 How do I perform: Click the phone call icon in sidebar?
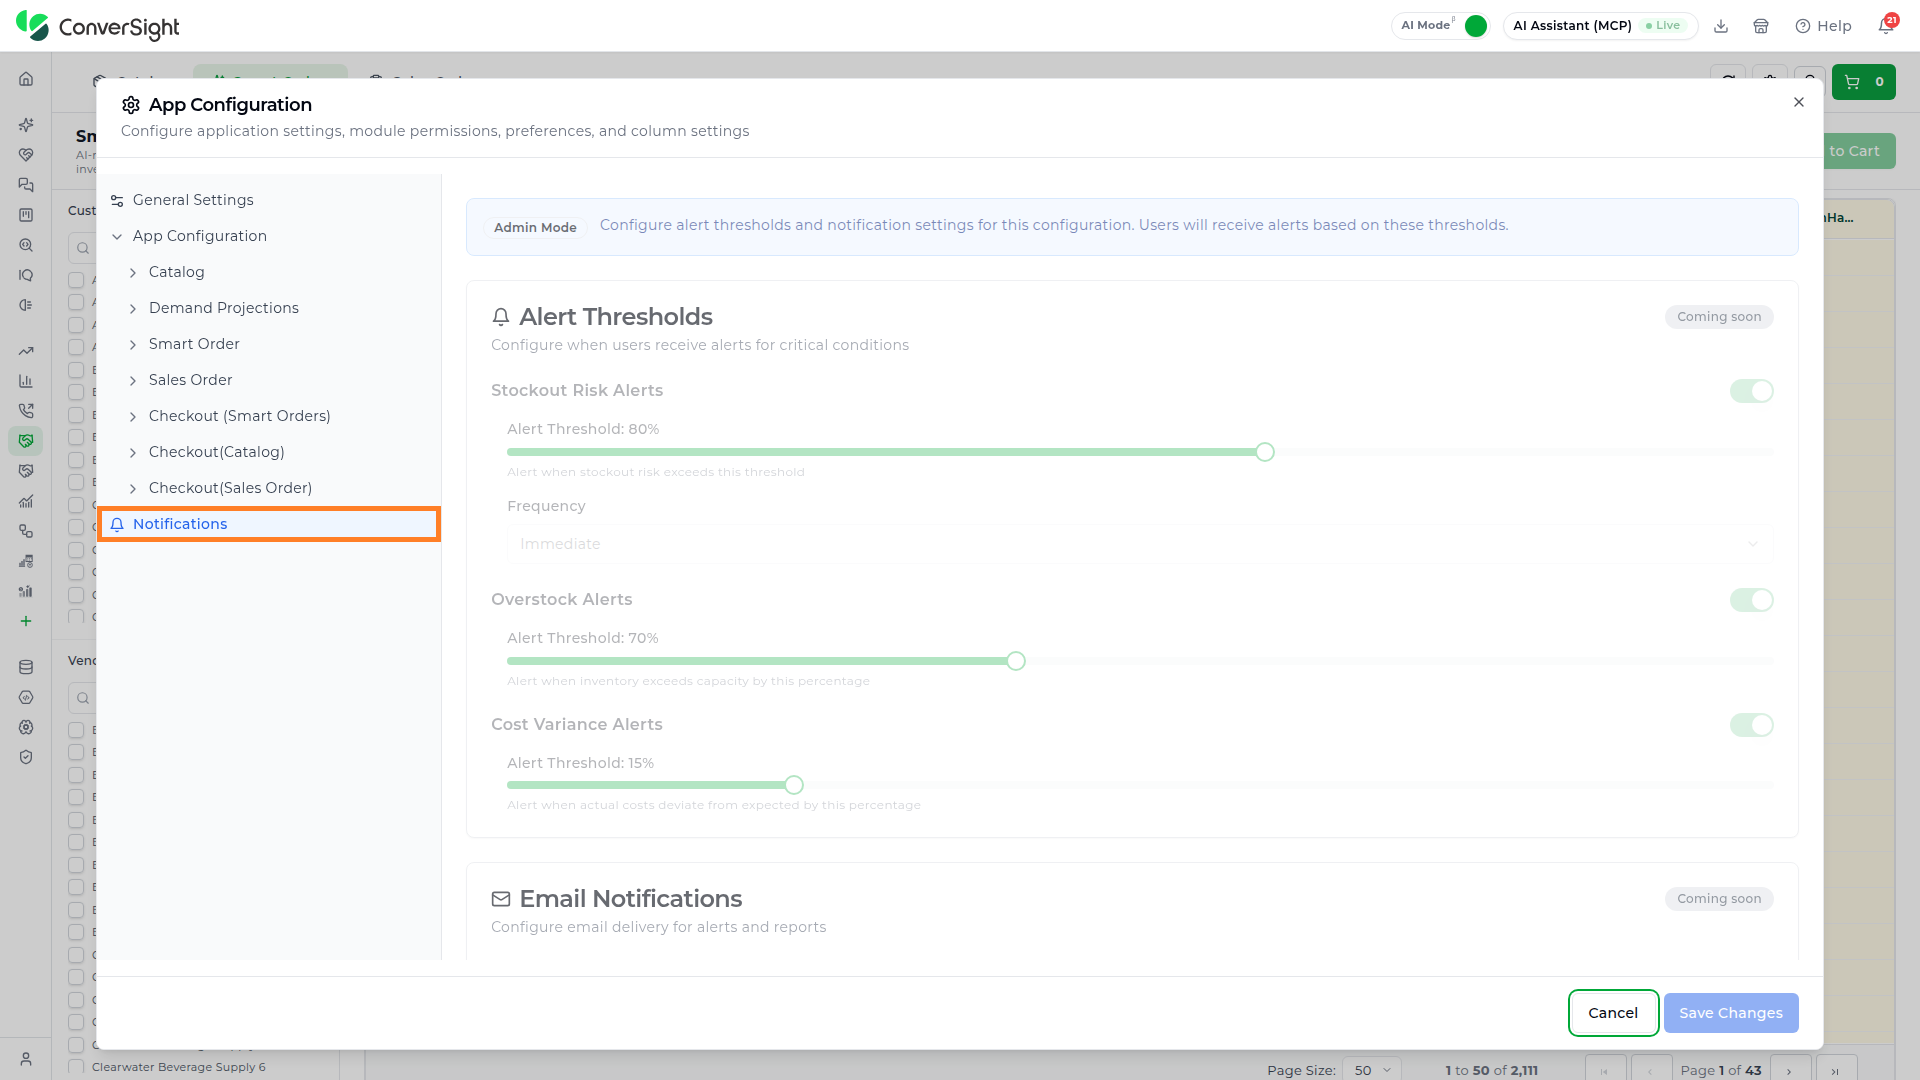[x=26, y=411]
